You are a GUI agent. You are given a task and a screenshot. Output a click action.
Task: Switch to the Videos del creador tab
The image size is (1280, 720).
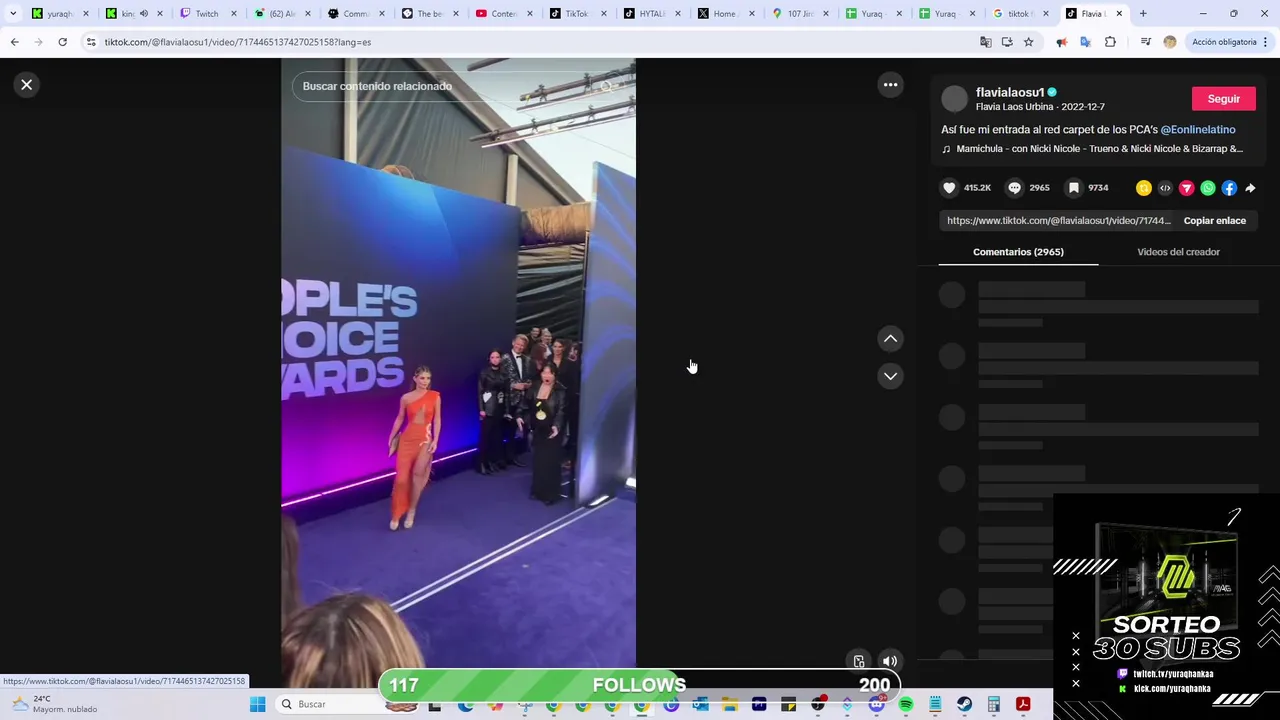pos(1178,252)
